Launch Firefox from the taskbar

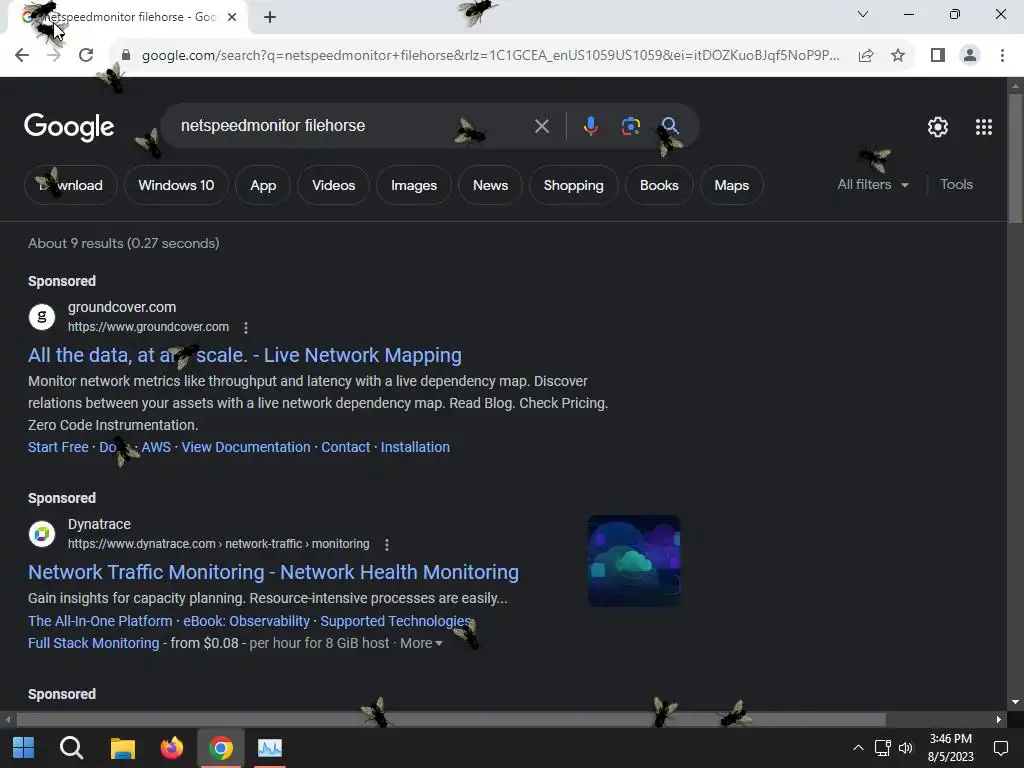coord(172,748)
